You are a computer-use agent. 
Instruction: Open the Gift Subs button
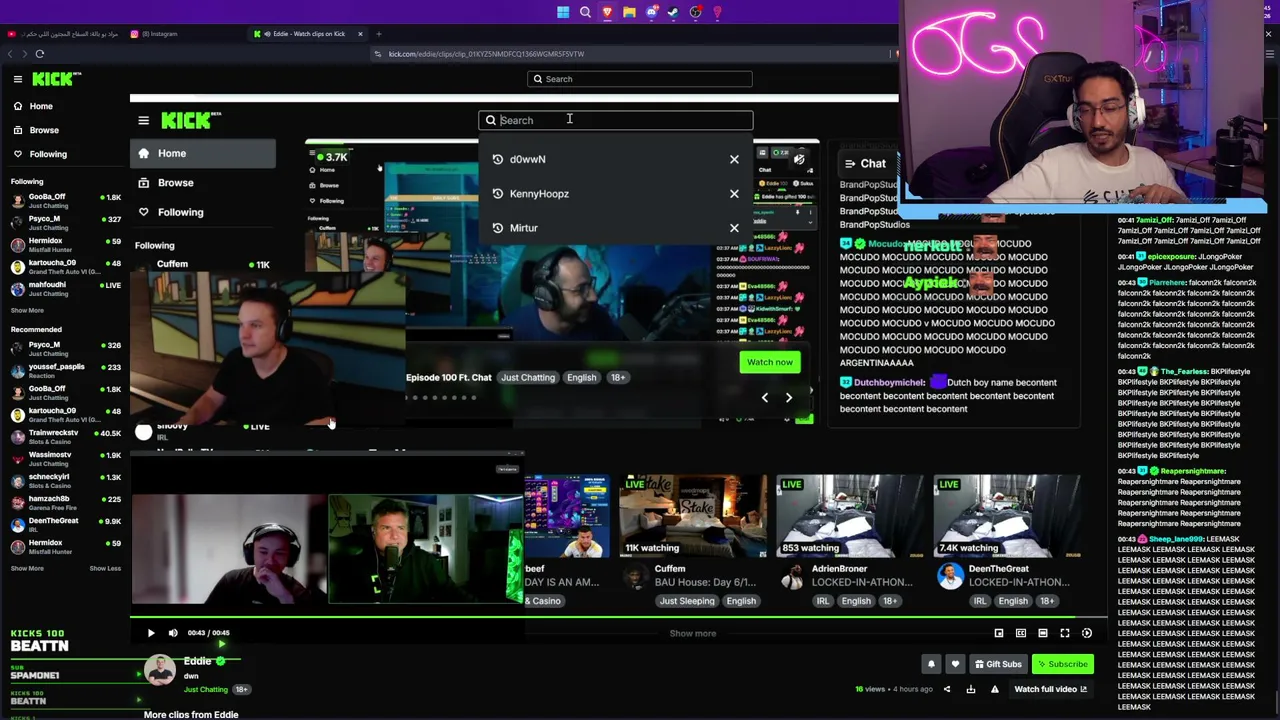[997, 664]
